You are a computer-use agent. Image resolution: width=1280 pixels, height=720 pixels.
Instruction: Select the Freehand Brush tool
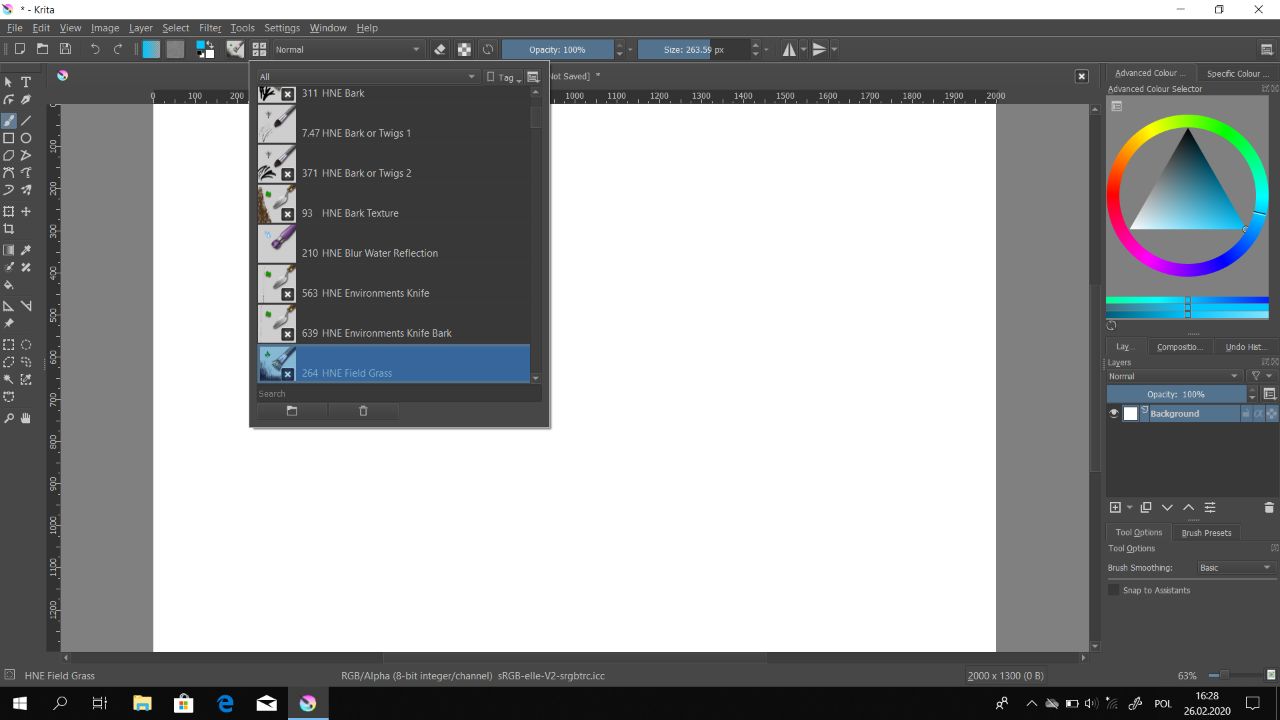(x=9, y=120)
